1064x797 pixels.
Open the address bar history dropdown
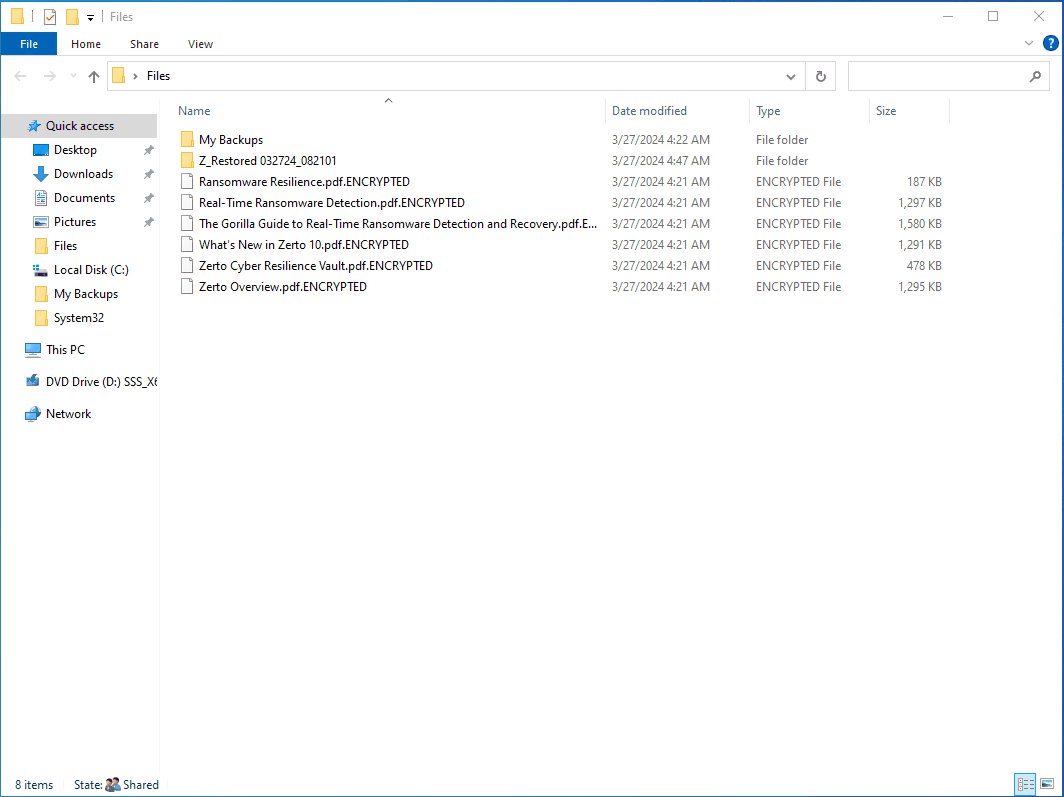click(790, 76)
